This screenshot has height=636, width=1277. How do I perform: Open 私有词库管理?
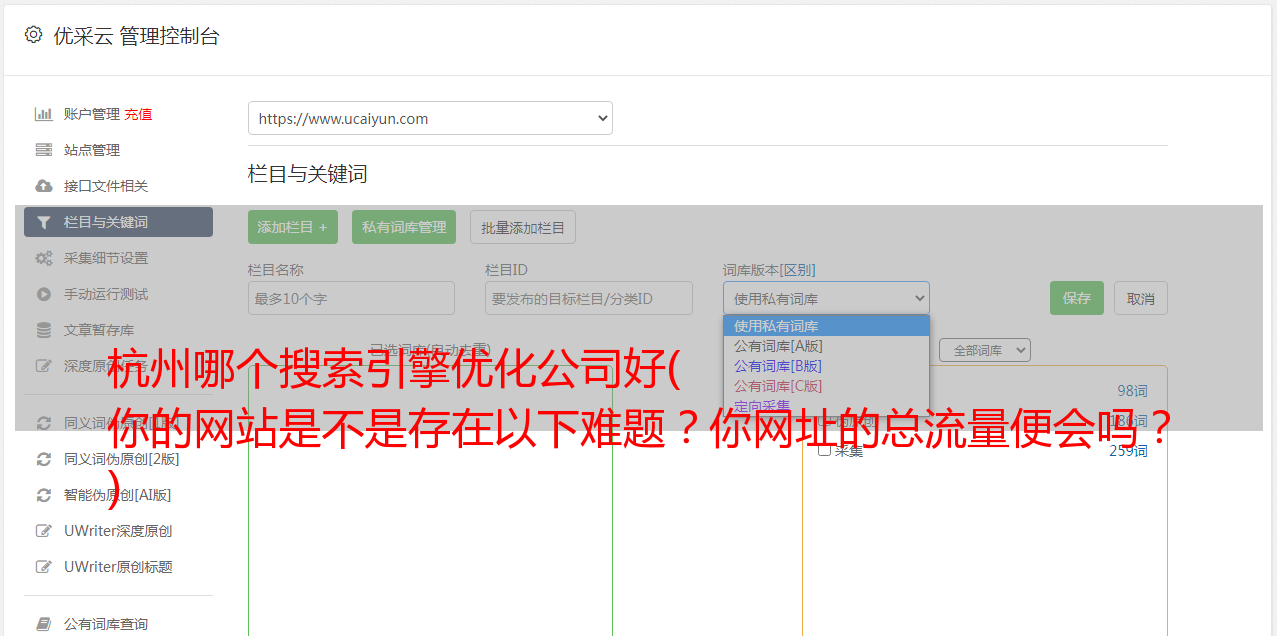(x=404, y=227)
